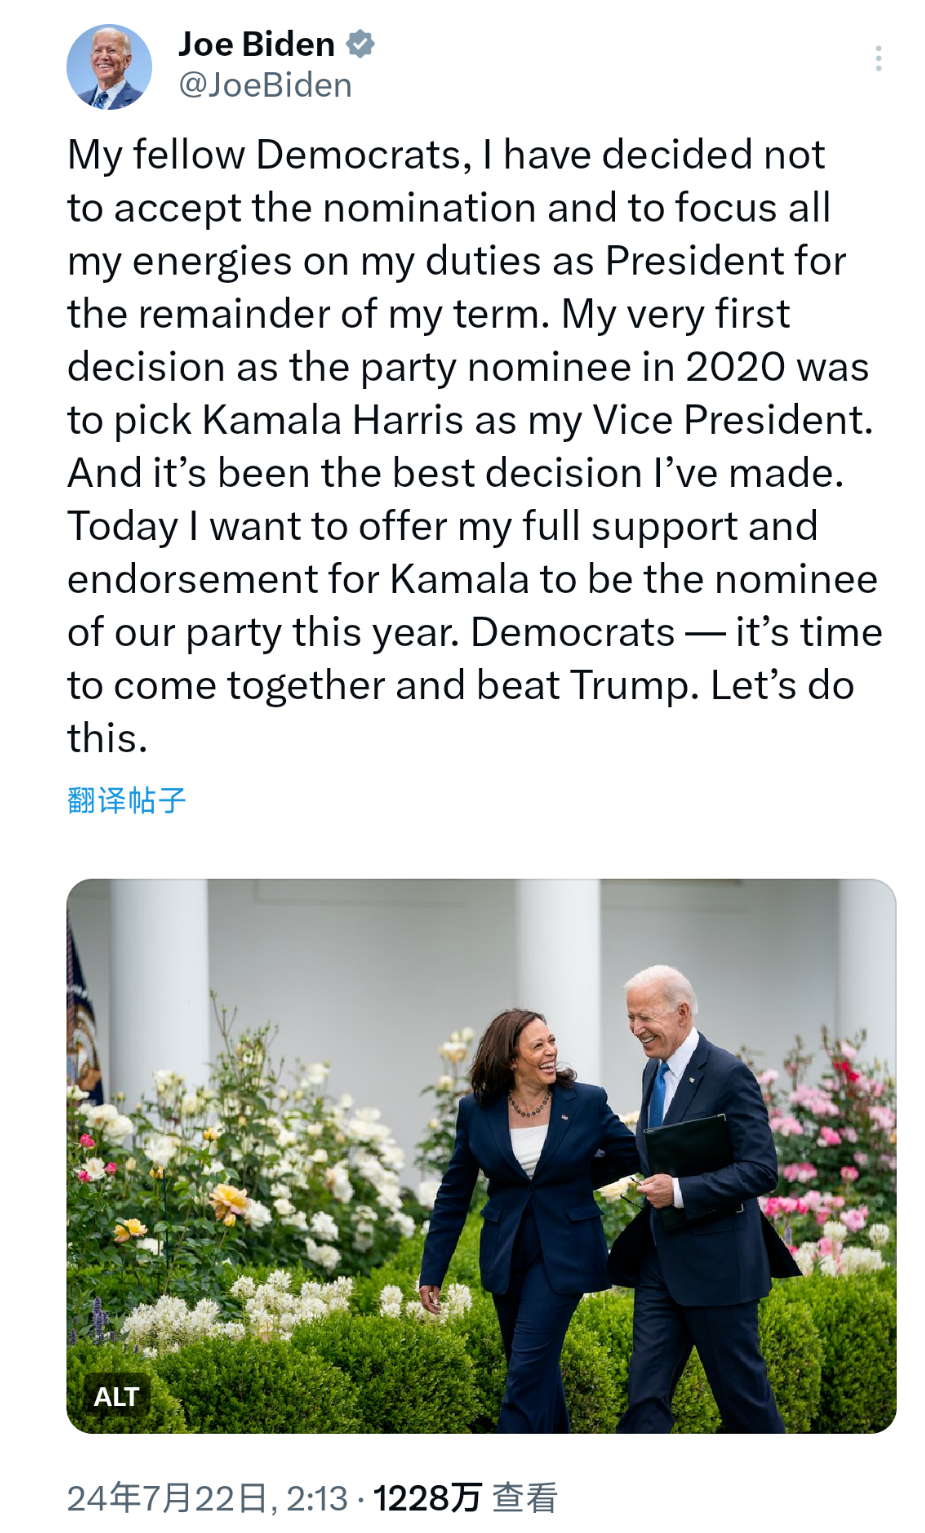This screenshot has width=925, height=1533.
Task: Open the attached Rose Garden photo
Action: coord(481,1156)
